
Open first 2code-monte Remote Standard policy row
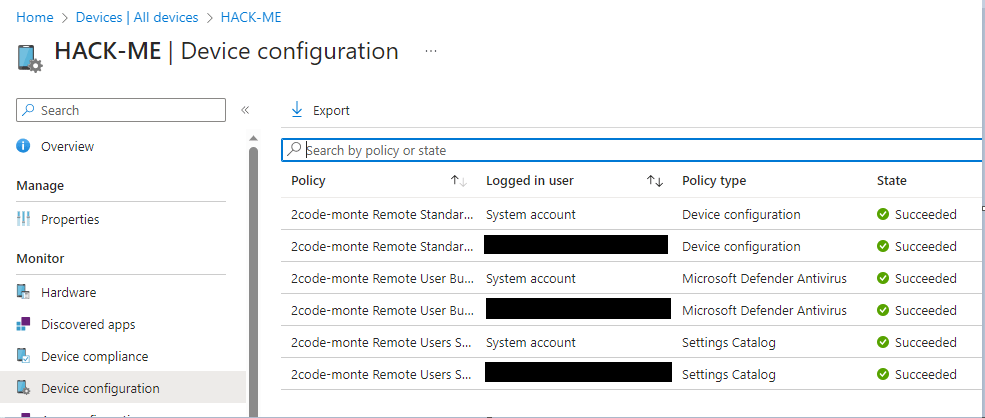click(x=381, y=214)
